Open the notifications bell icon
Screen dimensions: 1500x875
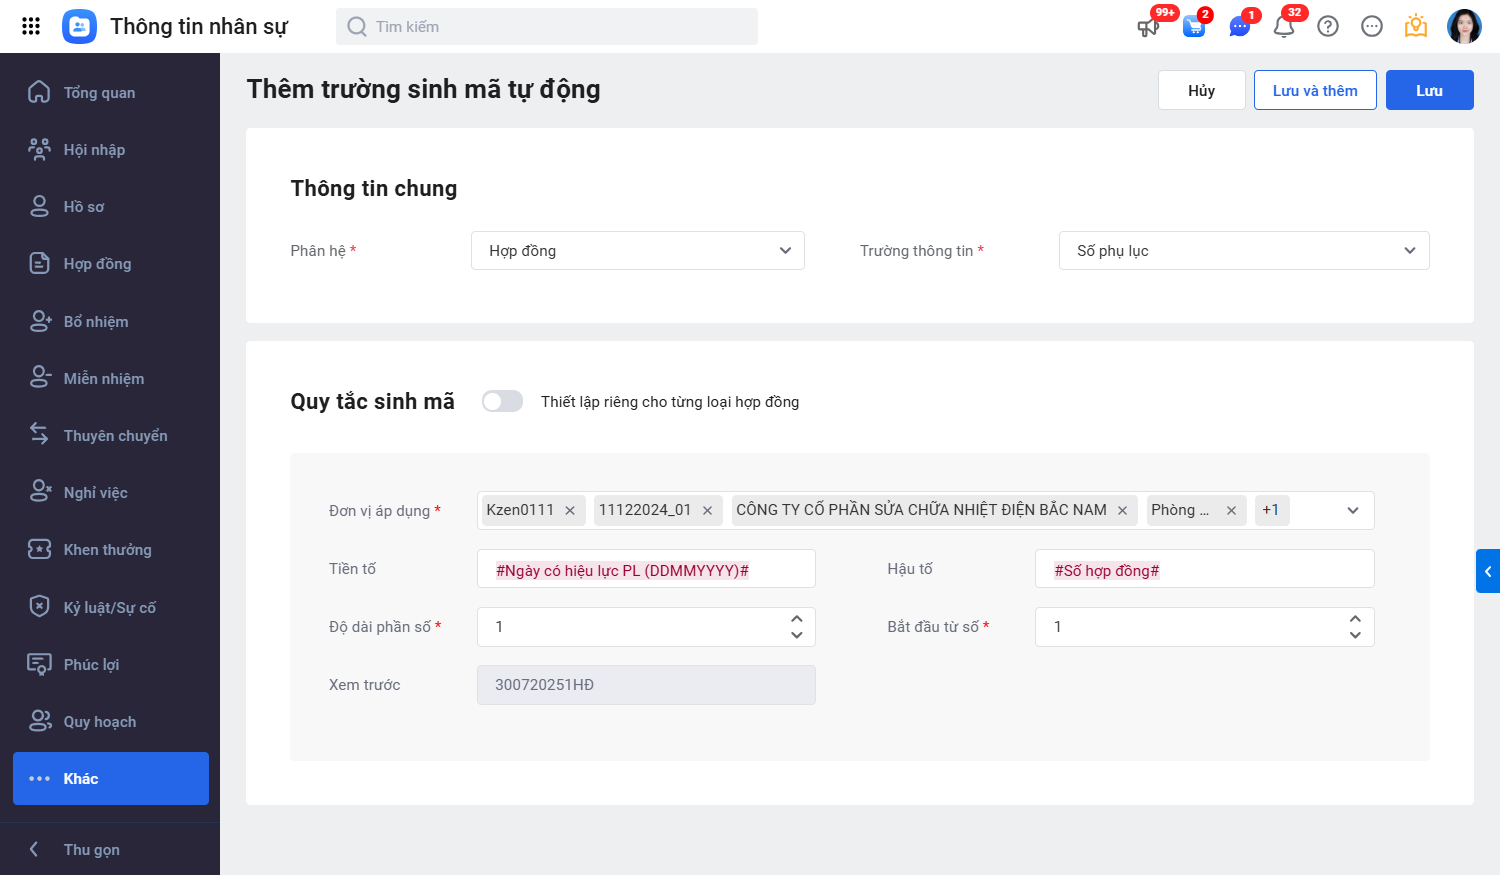click(x=1284, y=27)
